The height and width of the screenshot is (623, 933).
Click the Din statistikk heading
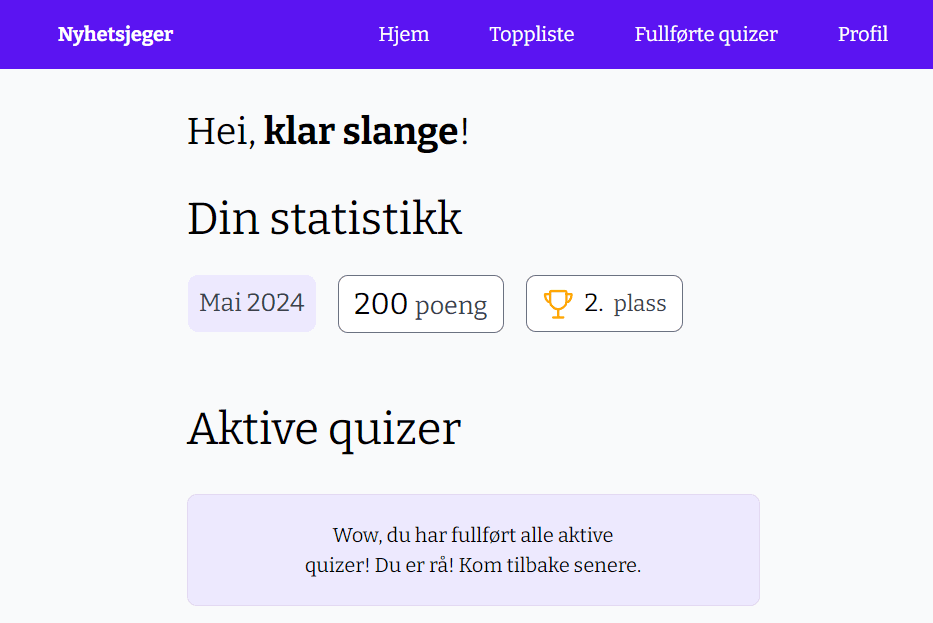pyautogui.click(x=325, y=219)
